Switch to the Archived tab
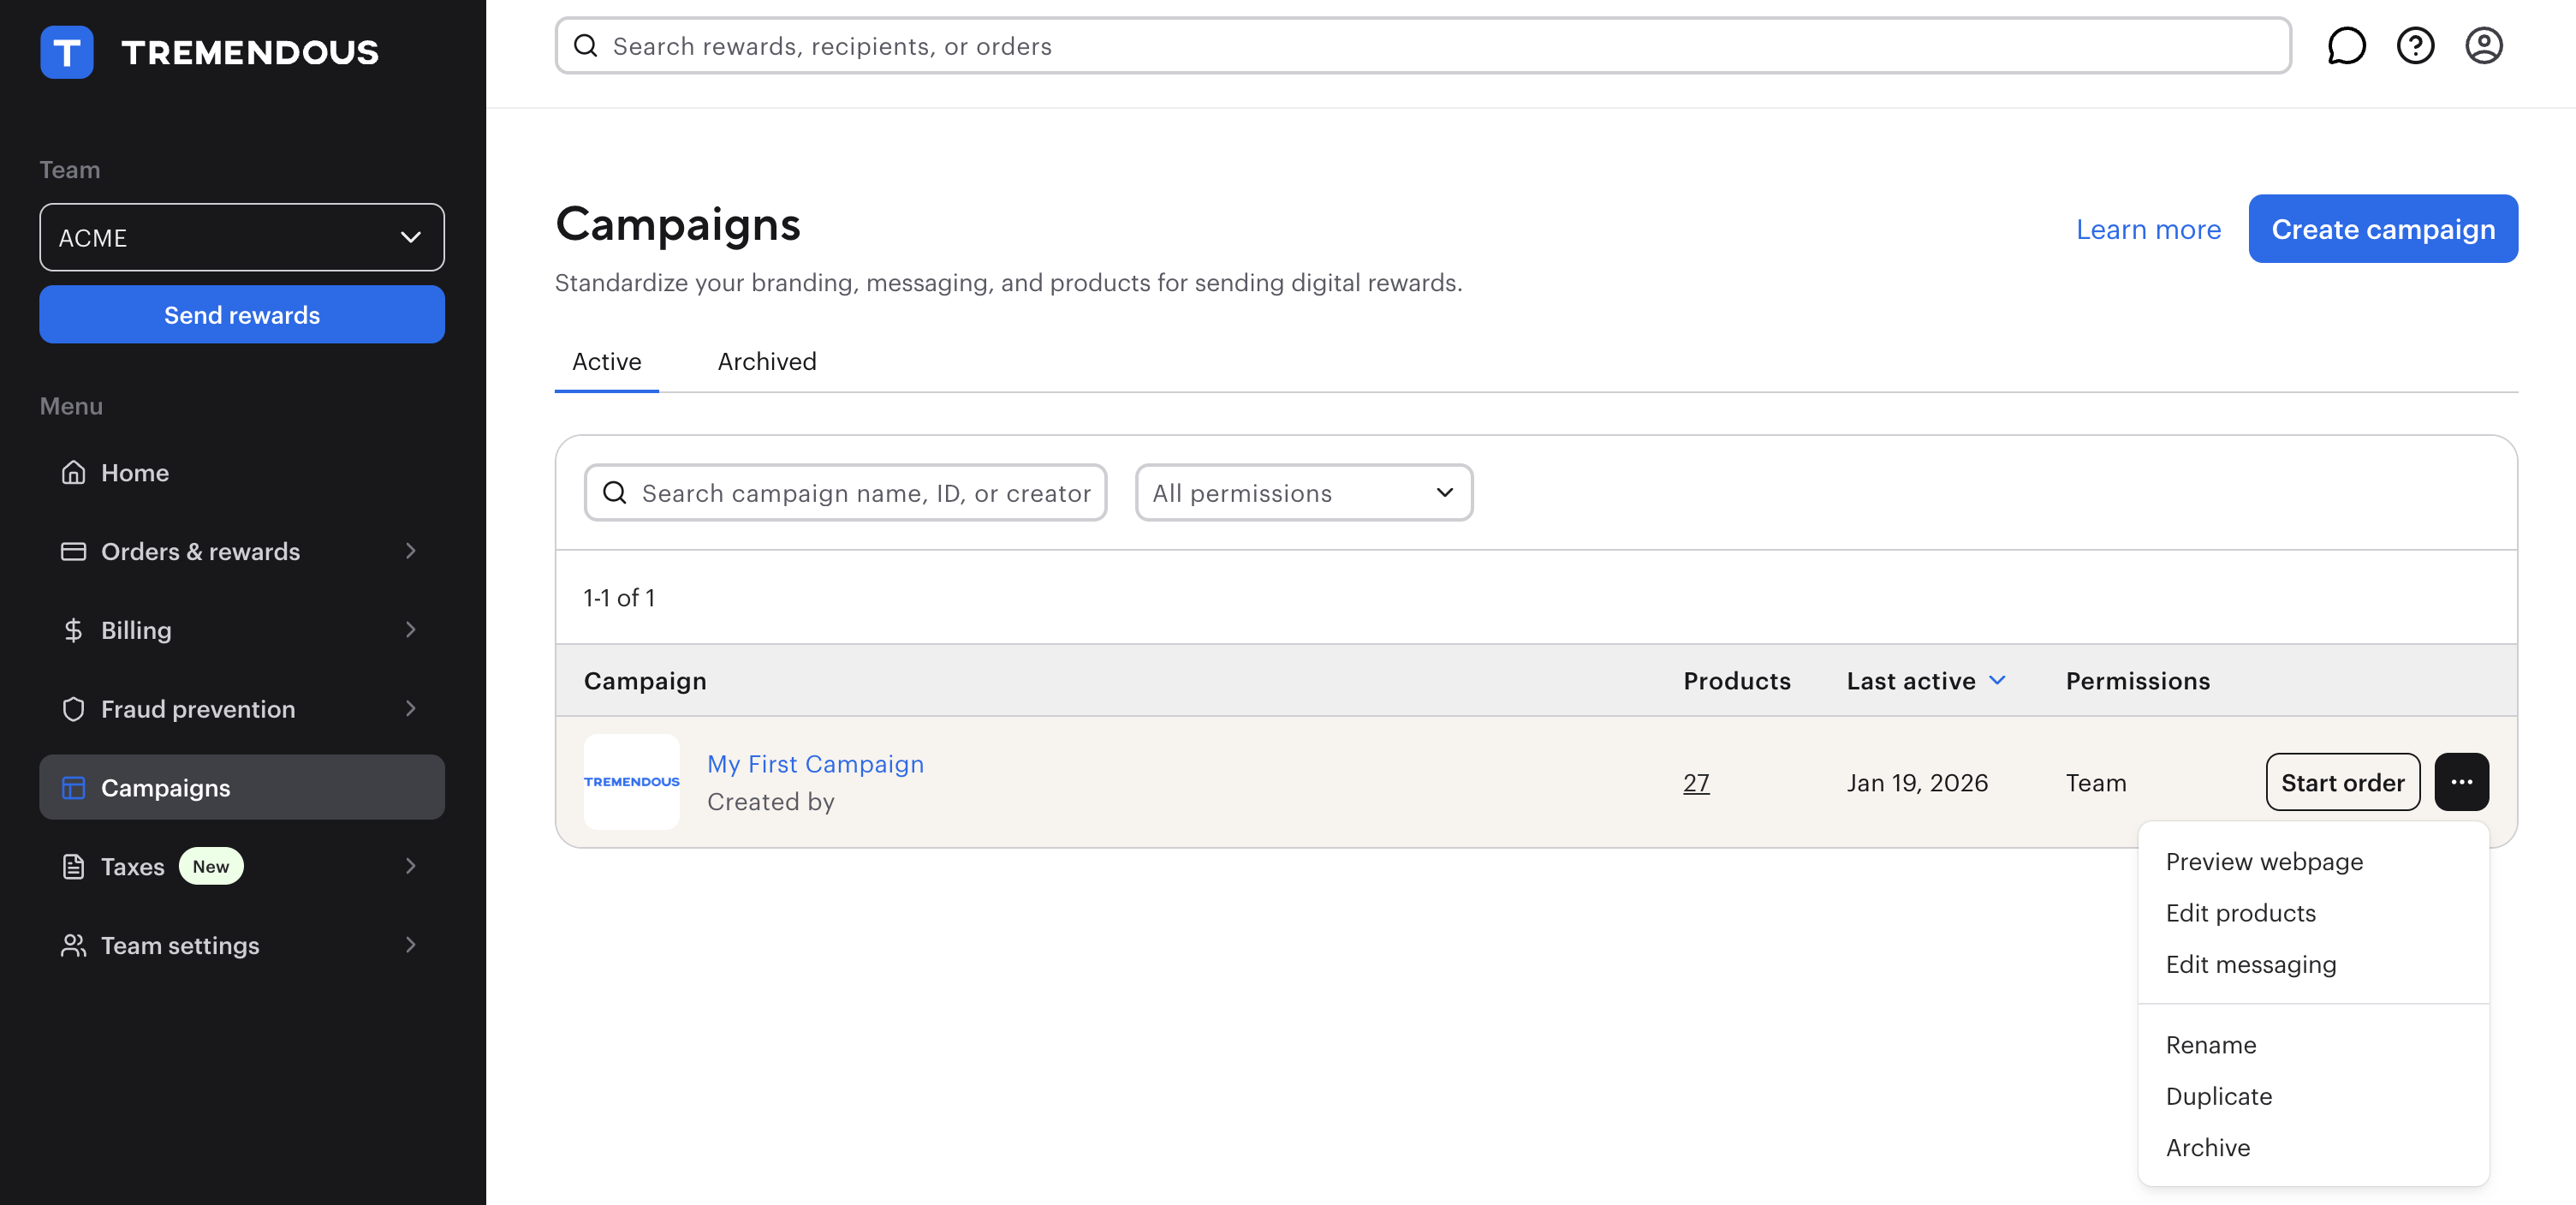2576x1205 pixels. click(766, 361)
